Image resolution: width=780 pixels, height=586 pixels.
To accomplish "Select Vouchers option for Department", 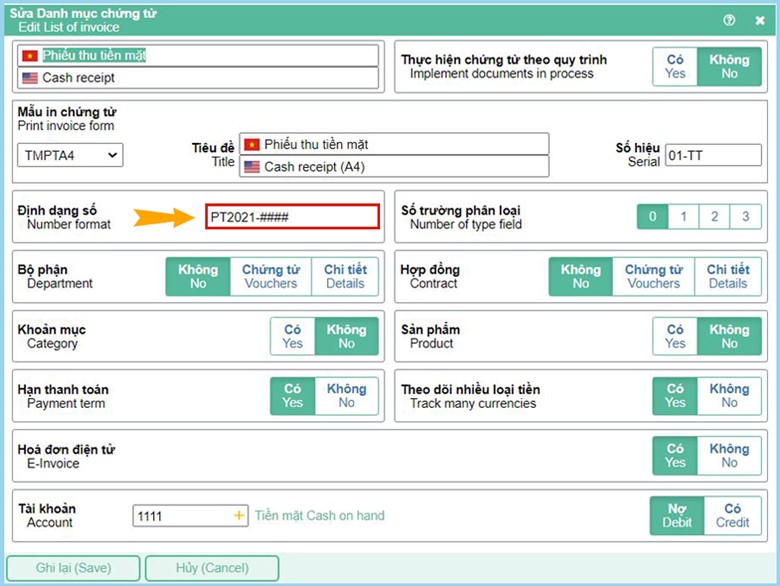I will click(x=270, y=276).
